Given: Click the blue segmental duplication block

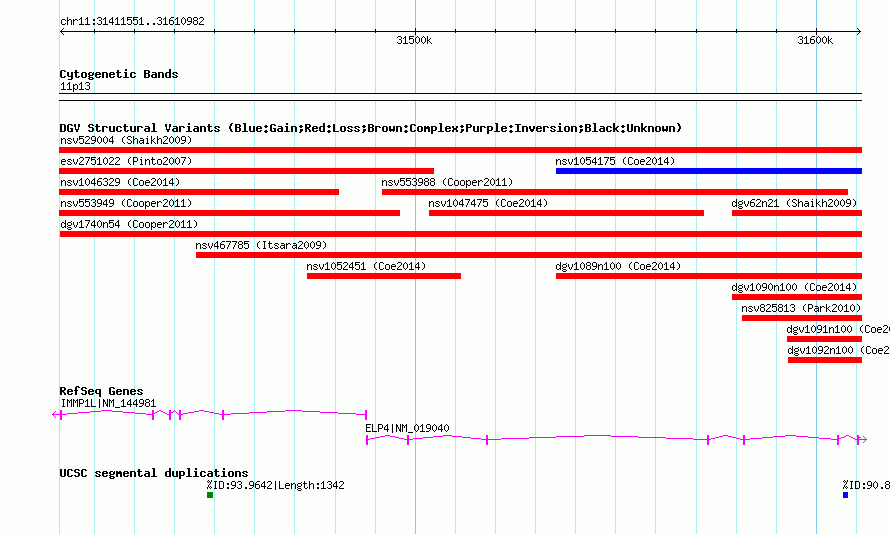Looking at the screenshot, I should [x=845, y=495].
